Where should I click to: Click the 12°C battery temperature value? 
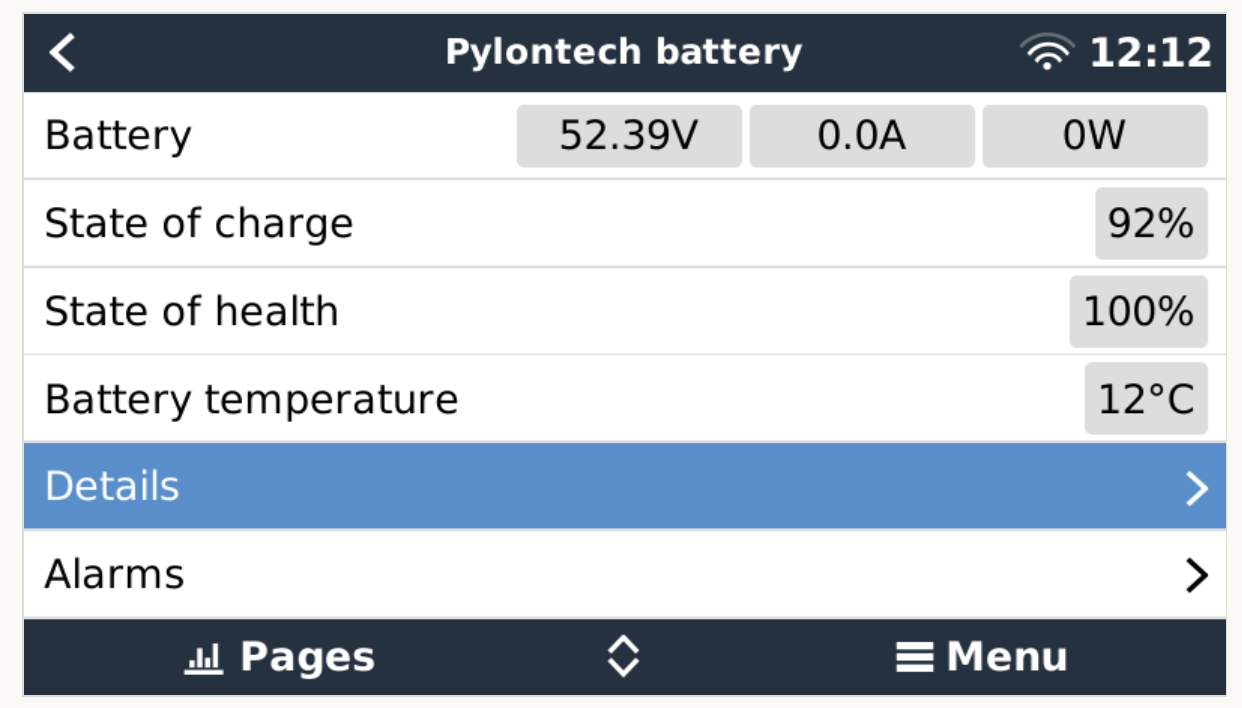[x=1146, y=400]
